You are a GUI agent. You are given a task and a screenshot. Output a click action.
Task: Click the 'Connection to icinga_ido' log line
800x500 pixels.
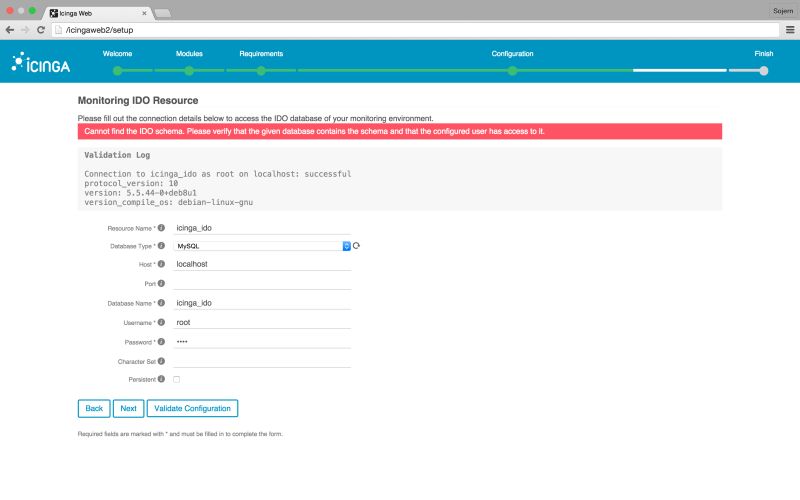click(x=218, y=174)
